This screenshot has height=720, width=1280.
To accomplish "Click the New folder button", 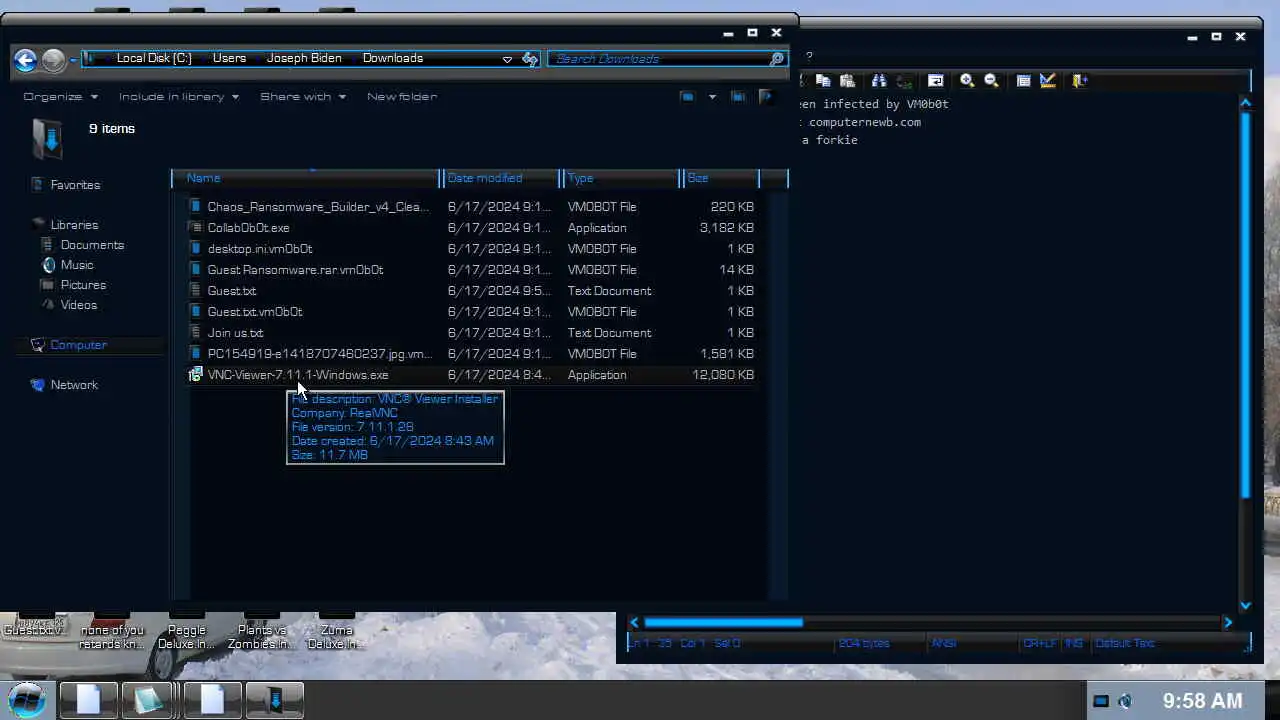I will [x=402, y=97].
